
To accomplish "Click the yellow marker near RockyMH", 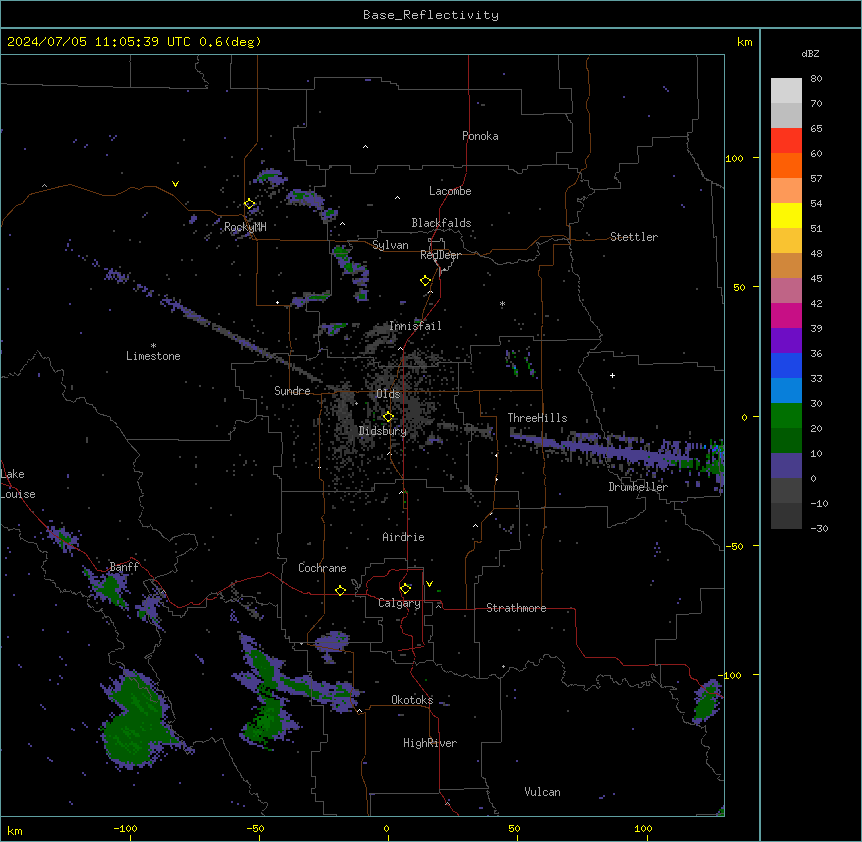I will pos(250,204).
